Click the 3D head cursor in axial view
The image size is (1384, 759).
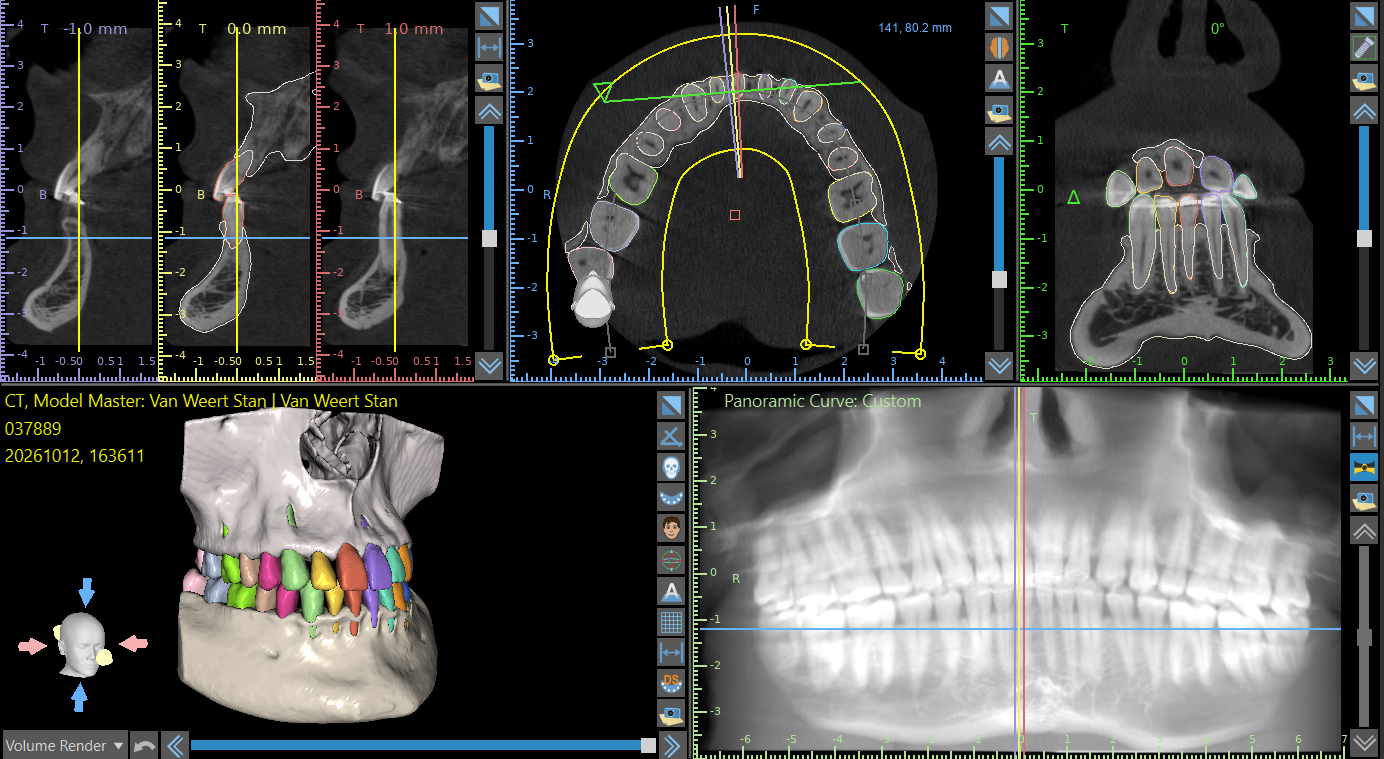592,300
